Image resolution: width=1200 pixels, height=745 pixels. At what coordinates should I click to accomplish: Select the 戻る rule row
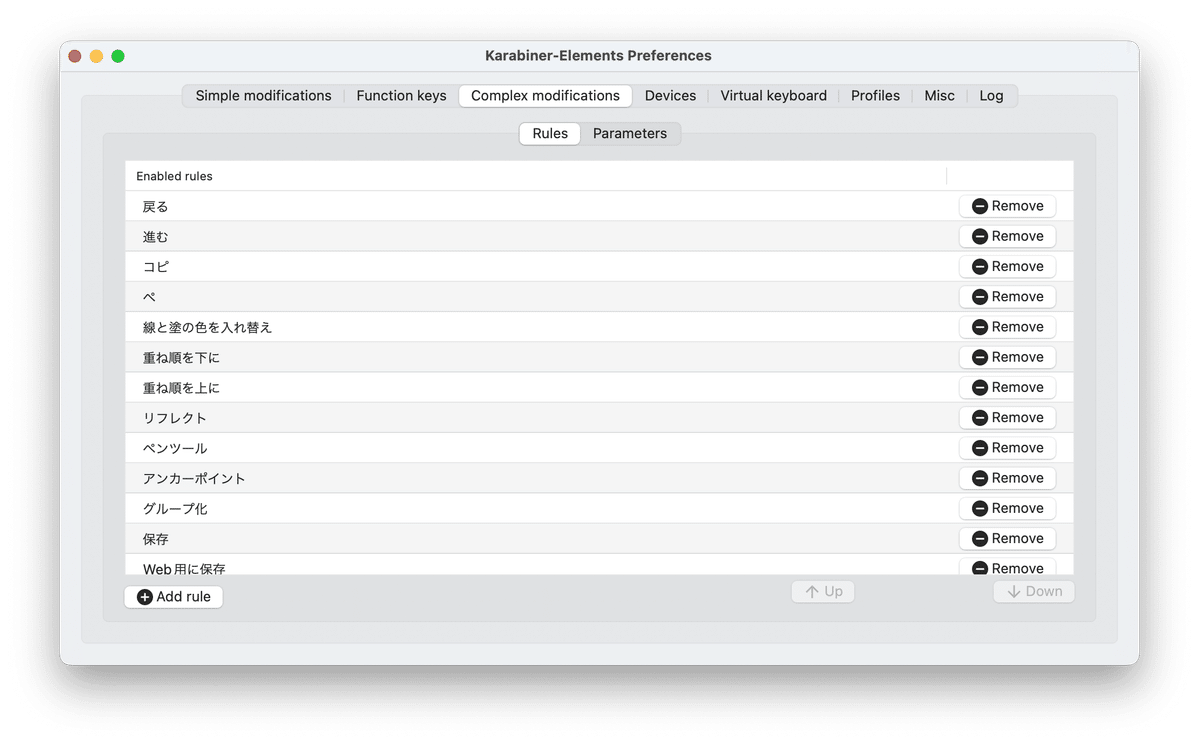(x=599, y=206)
